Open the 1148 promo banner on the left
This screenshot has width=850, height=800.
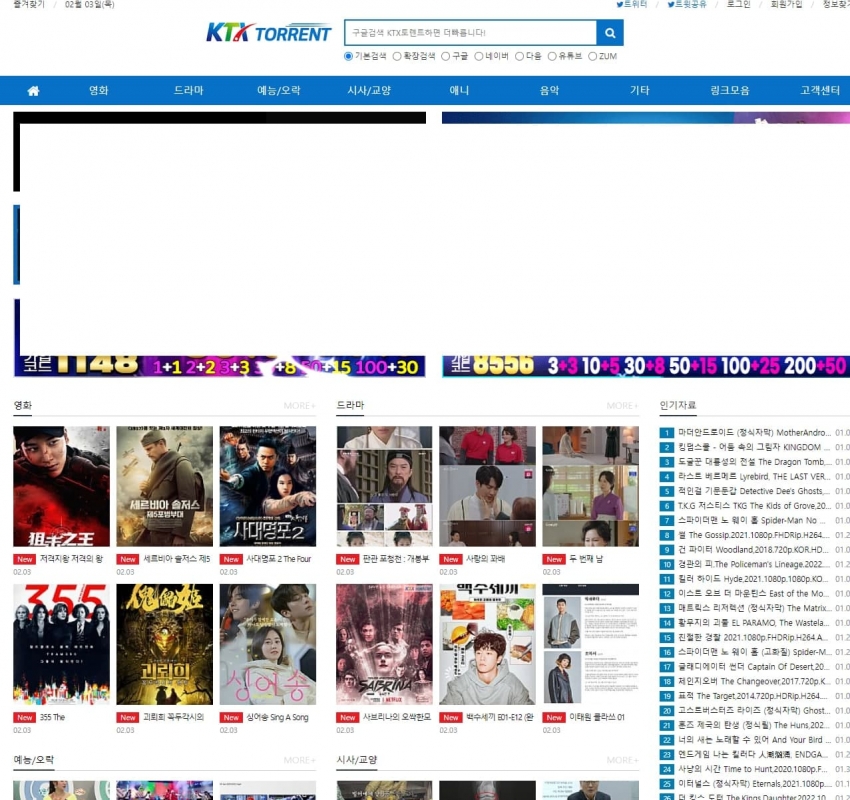pyautogui.click(x=220, y=366)
